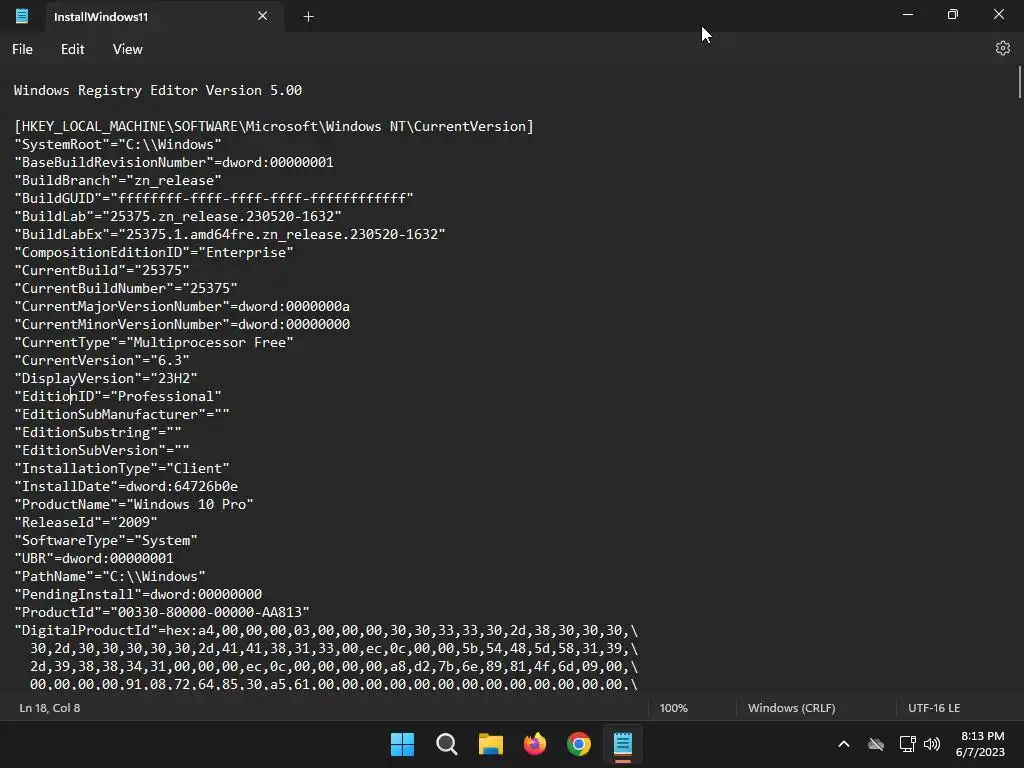Click "CurrentType"="Multiprocessor Free" line
The image size is (1024, 768).
click(153, 342)
